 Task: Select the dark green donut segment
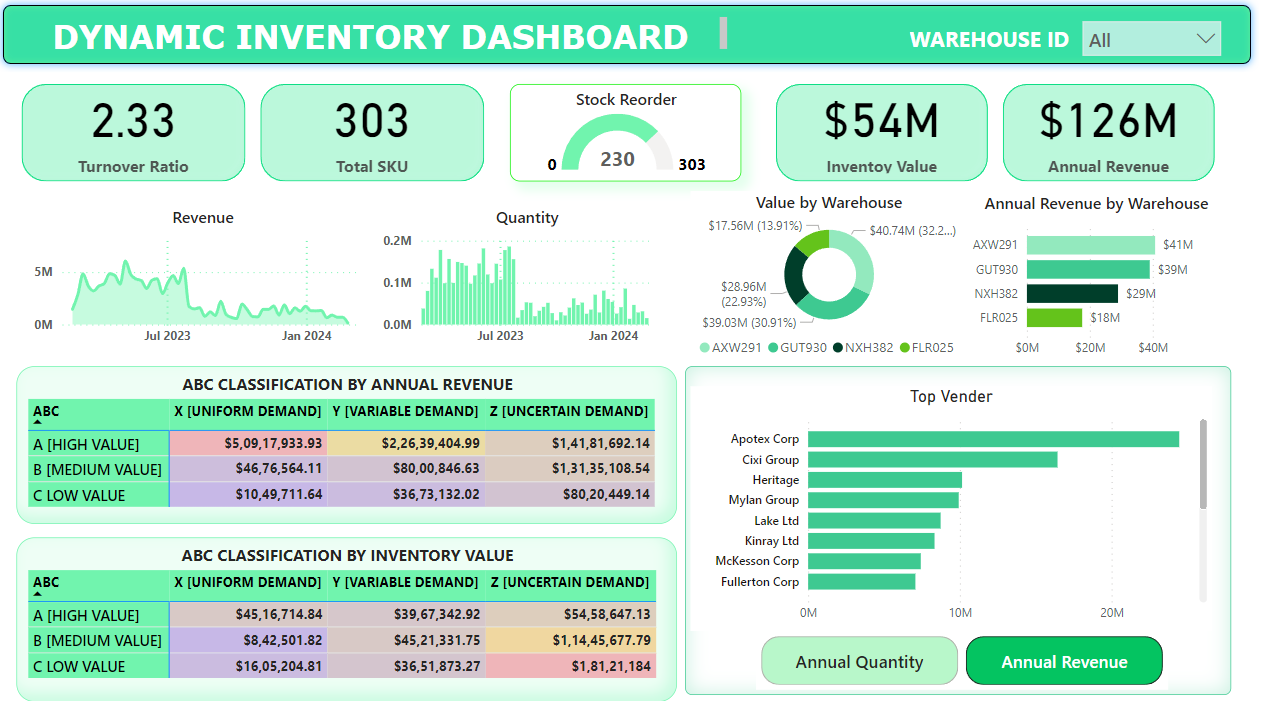[x=795, y=276]
